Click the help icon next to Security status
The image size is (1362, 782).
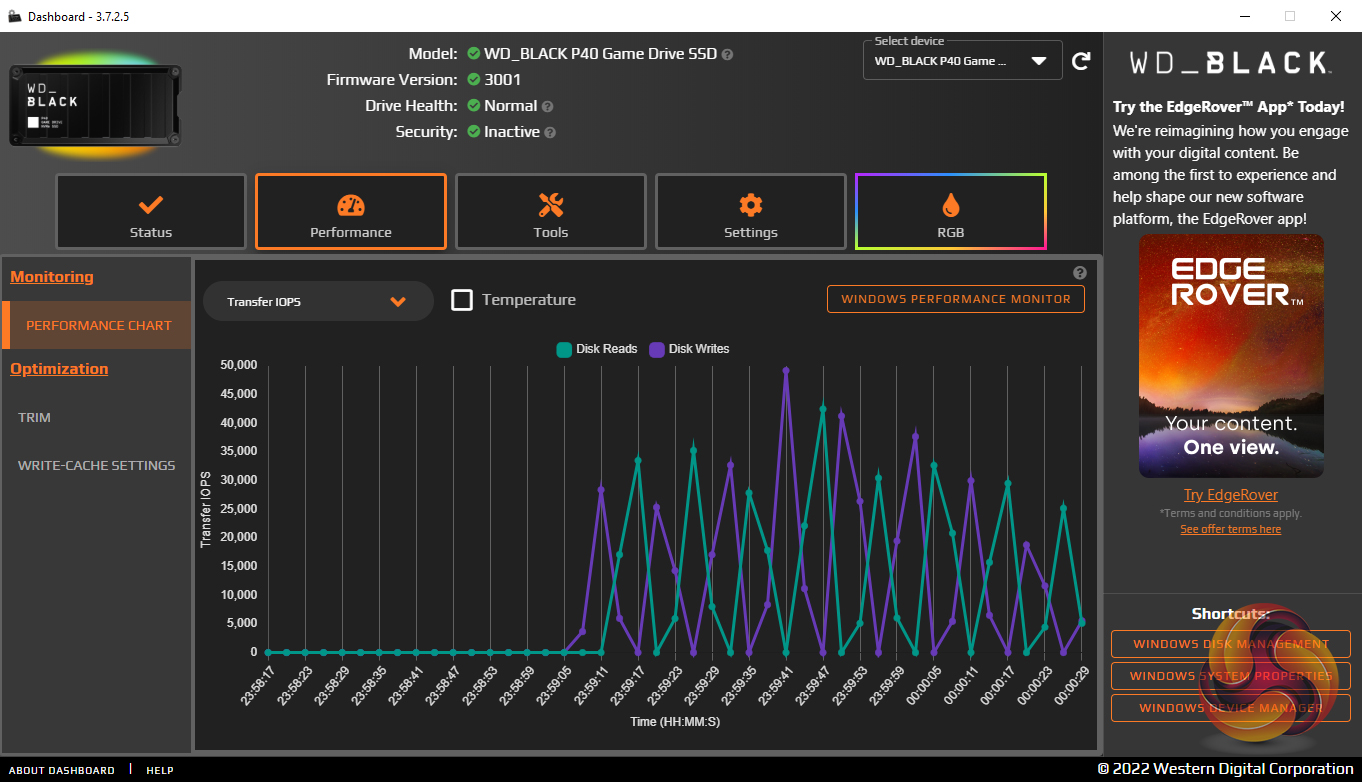(550, 132)
